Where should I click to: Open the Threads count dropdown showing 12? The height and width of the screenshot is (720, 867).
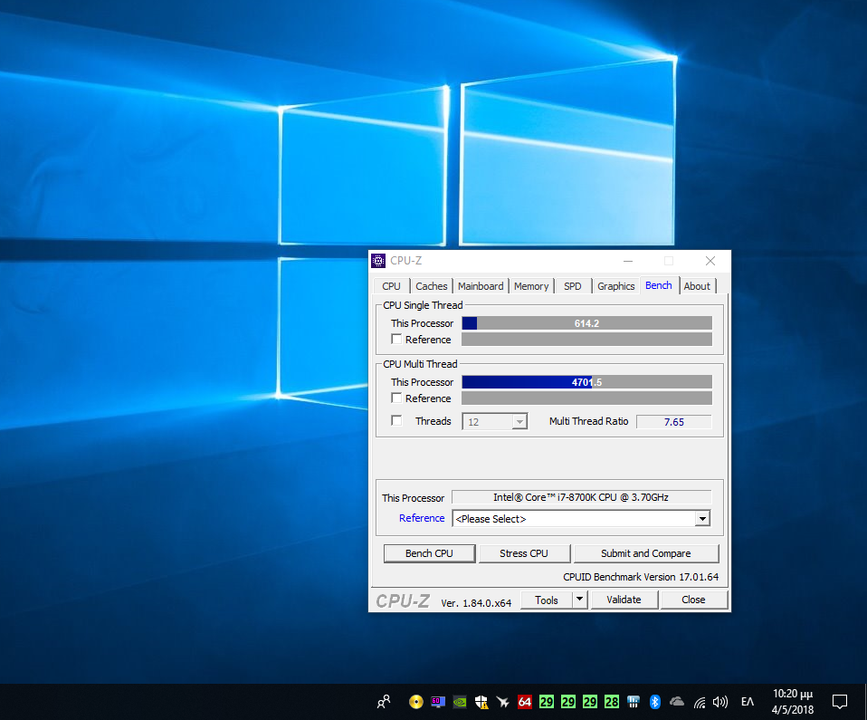pyautogui.click(x=494, y=422)
